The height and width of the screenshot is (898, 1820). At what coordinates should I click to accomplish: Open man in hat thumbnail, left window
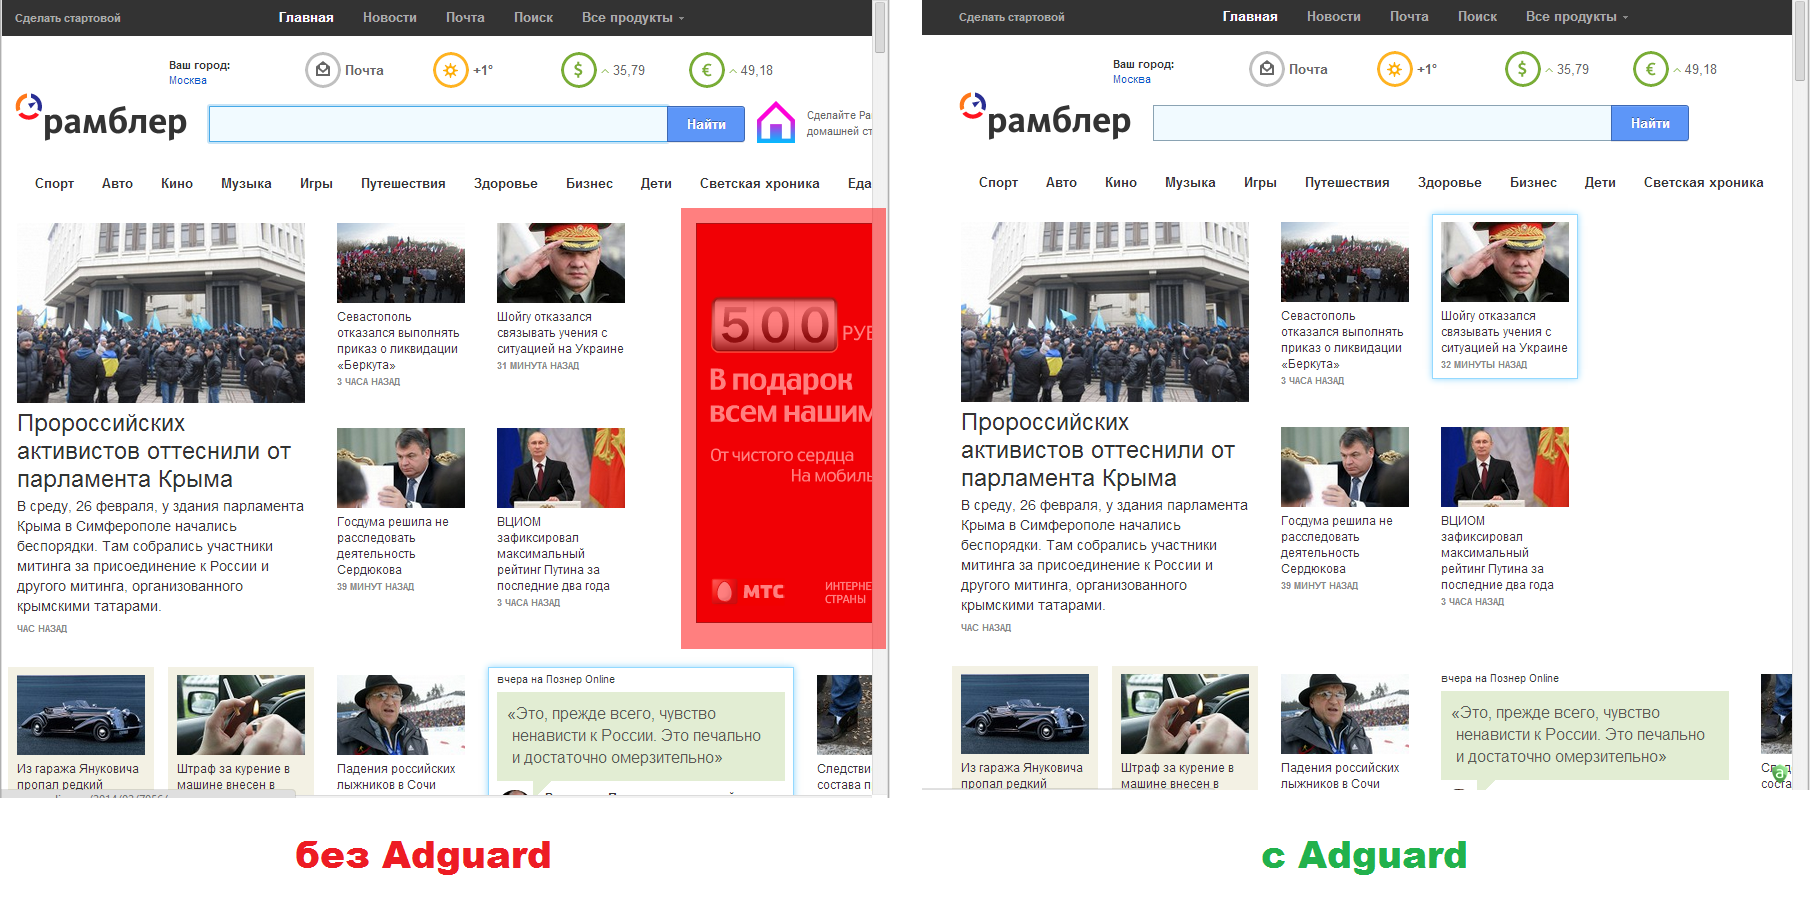coord(401,715)
